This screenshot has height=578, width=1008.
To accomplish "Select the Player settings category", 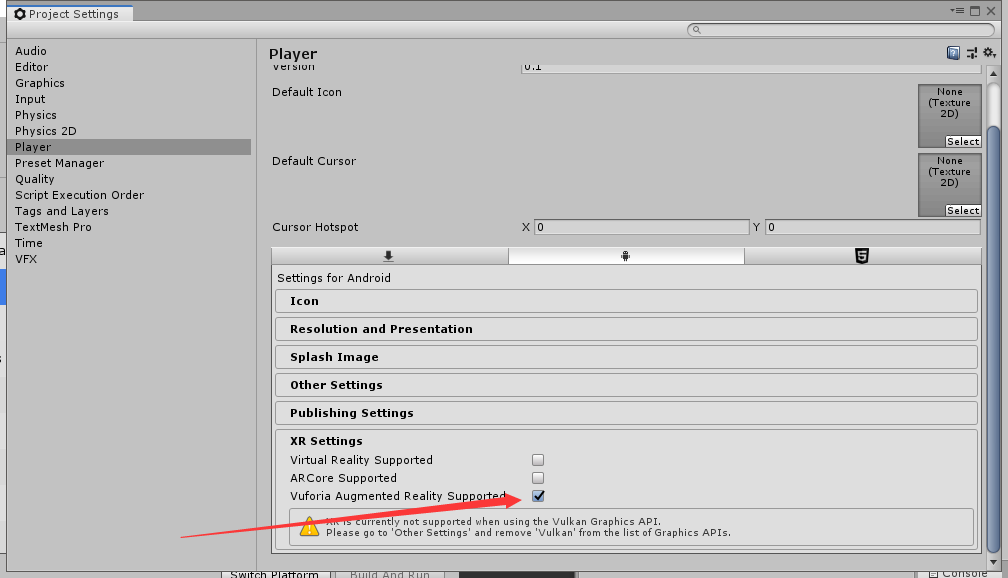I will tap(129, 147).
